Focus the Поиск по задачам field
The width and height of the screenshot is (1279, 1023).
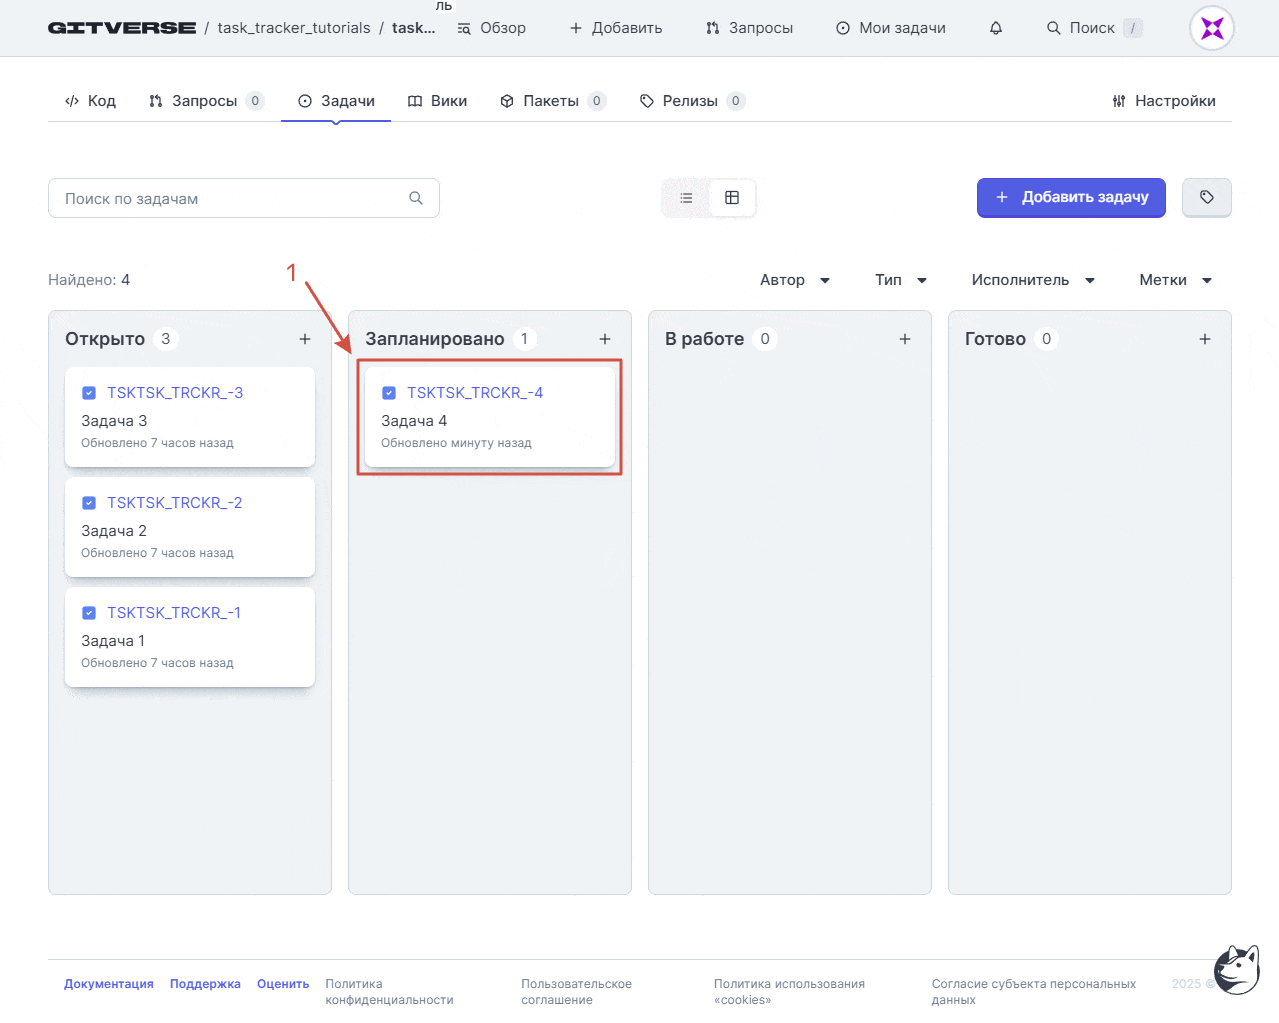click(244, 198)
